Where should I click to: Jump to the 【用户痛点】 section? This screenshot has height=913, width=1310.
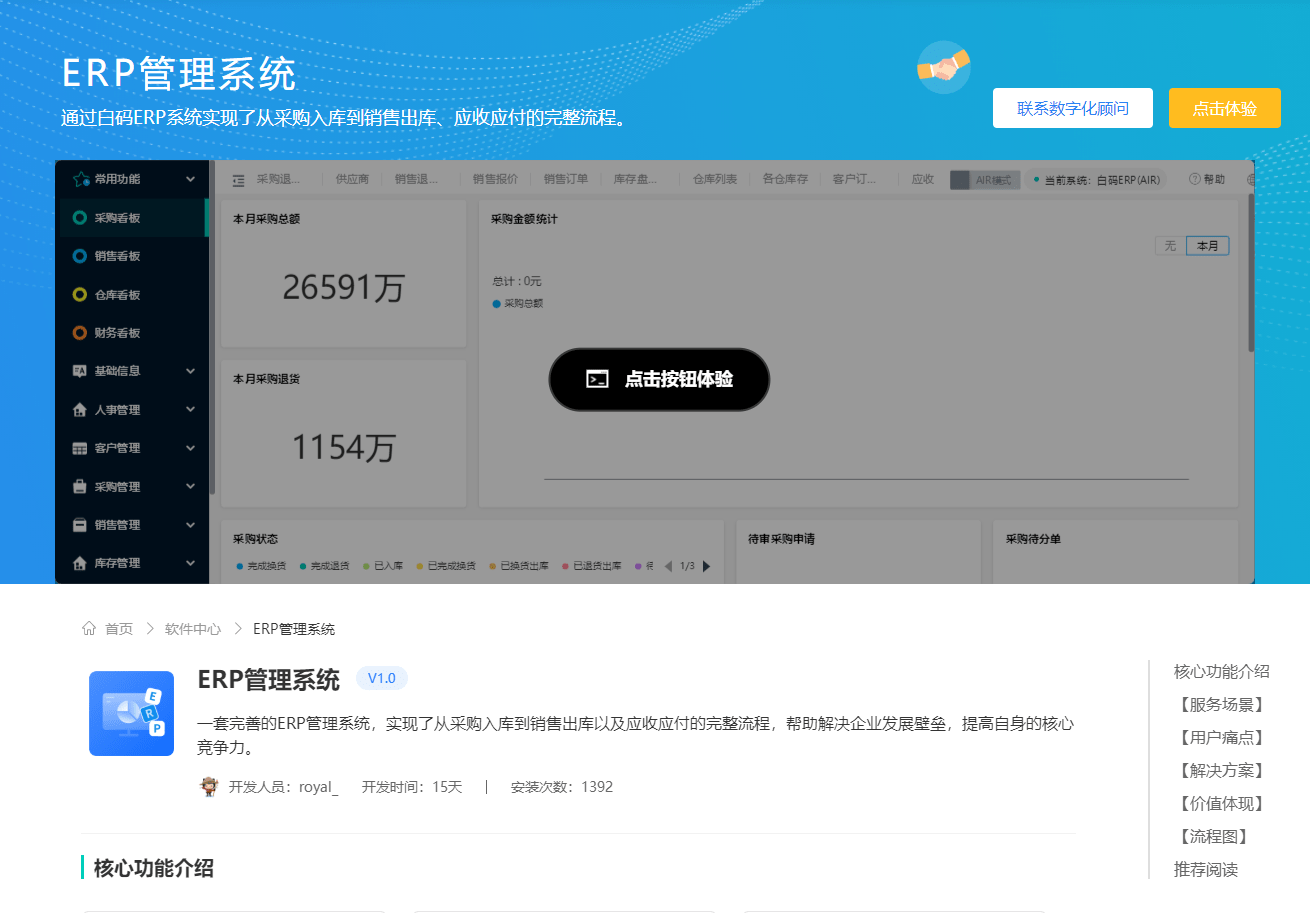(x=1222, y=737)
